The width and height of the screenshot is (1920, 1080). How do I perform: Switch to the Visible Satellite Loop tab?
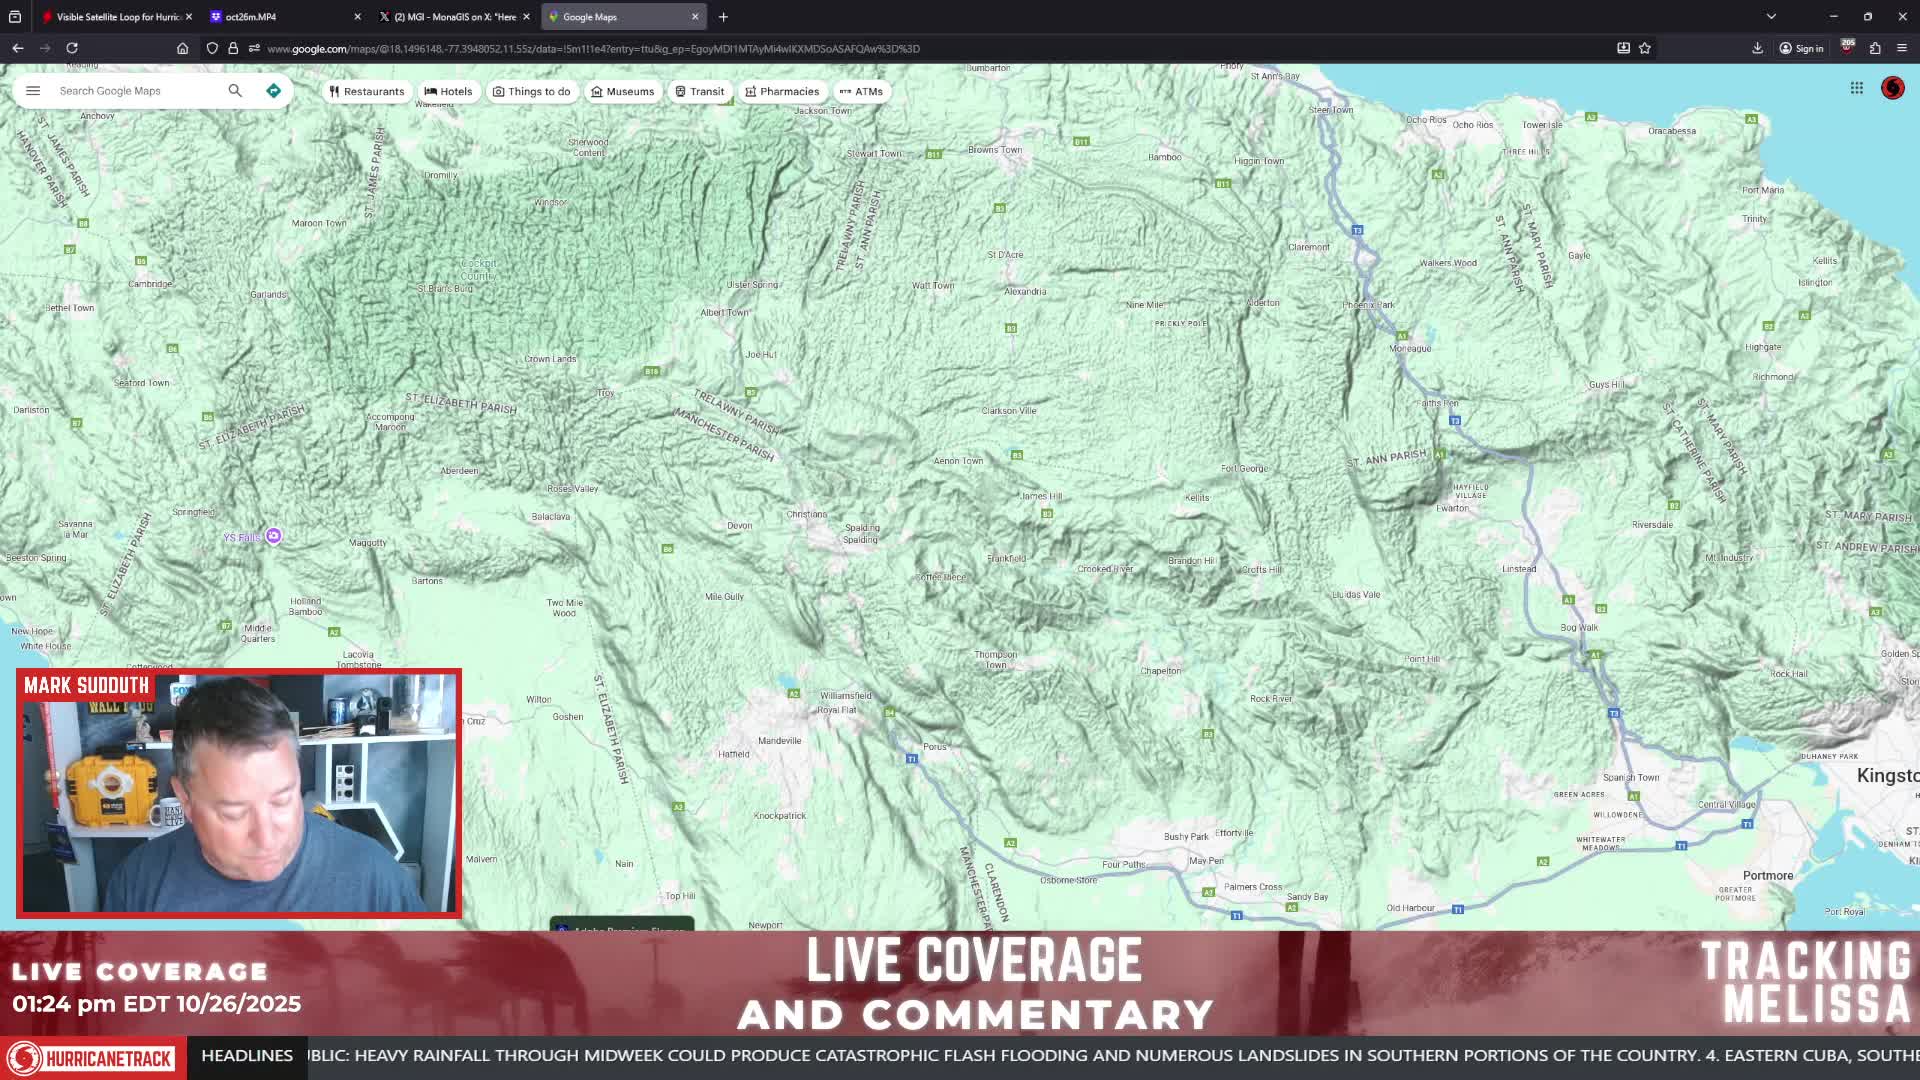(117, 17)
